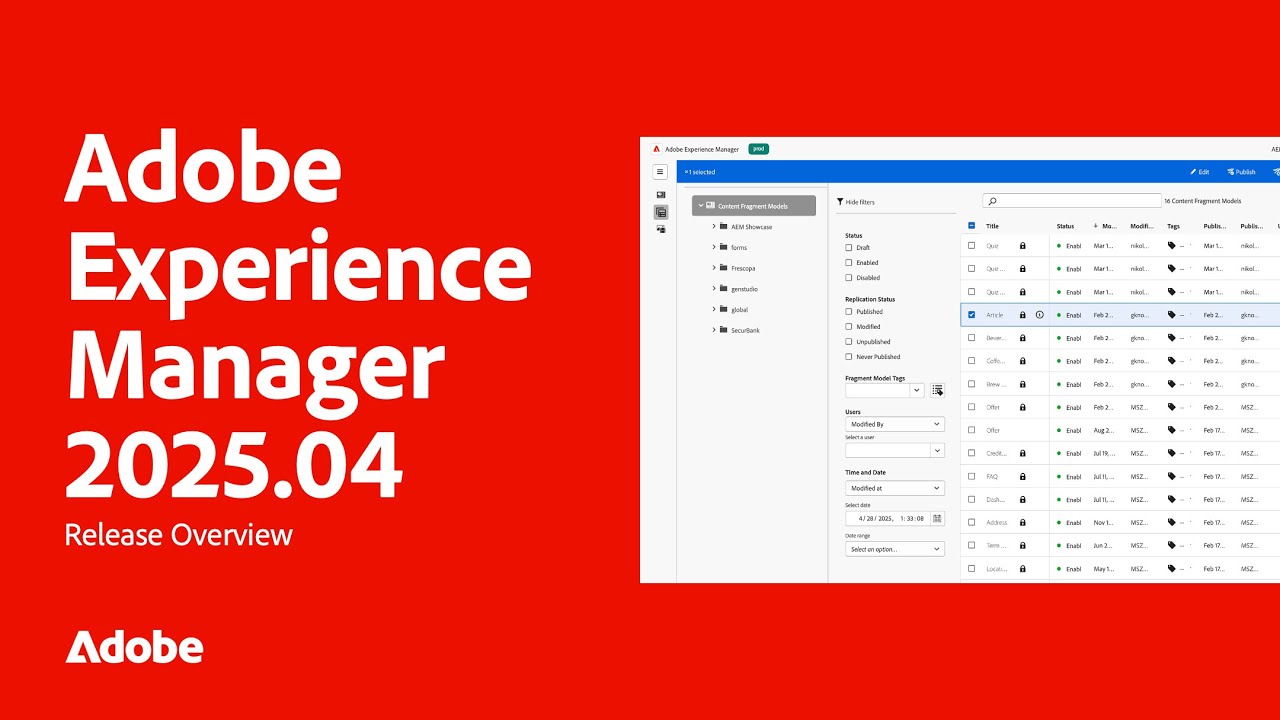Check the Draft status filter
This screenshot has height=720, width=1280.
(x=849, y=248)
